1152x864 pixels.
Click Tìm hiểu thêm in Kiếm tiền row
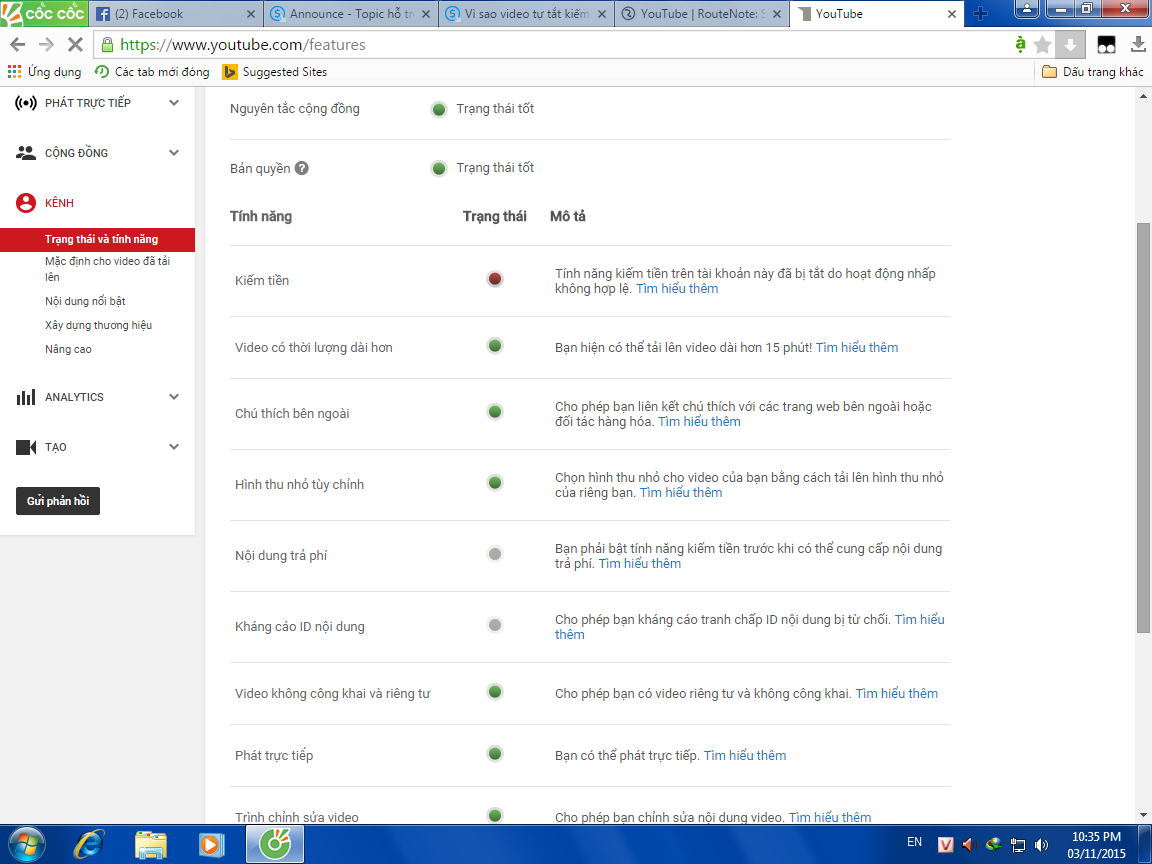pos(677,289)
